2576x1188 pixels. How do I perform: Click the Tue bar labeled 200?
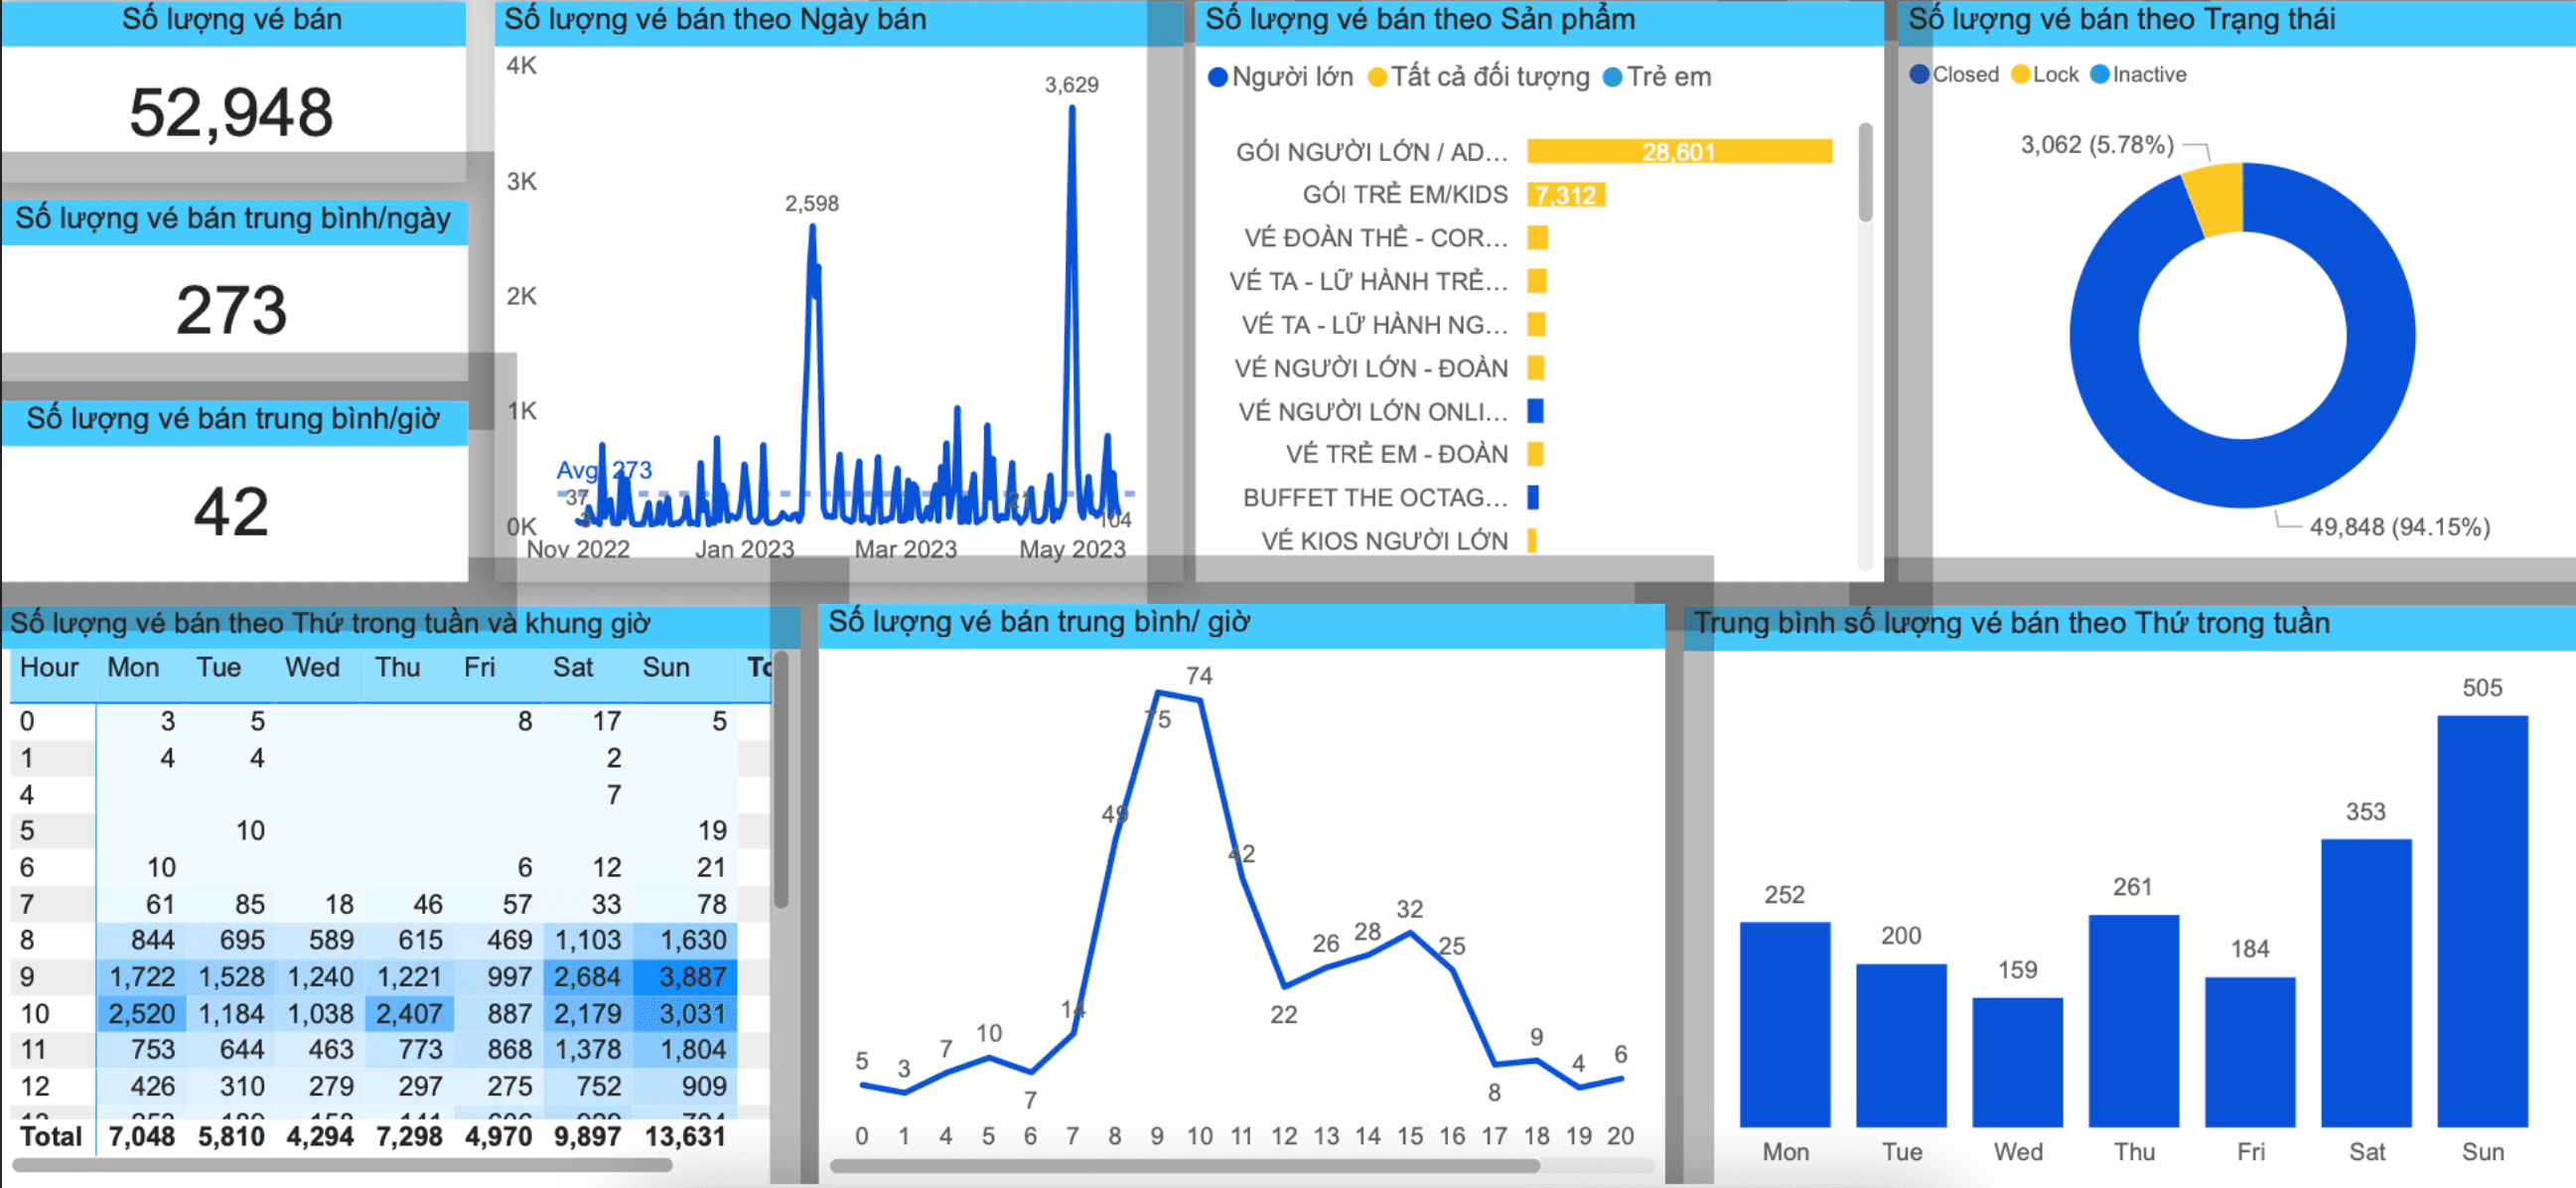click(1901, 1045)
